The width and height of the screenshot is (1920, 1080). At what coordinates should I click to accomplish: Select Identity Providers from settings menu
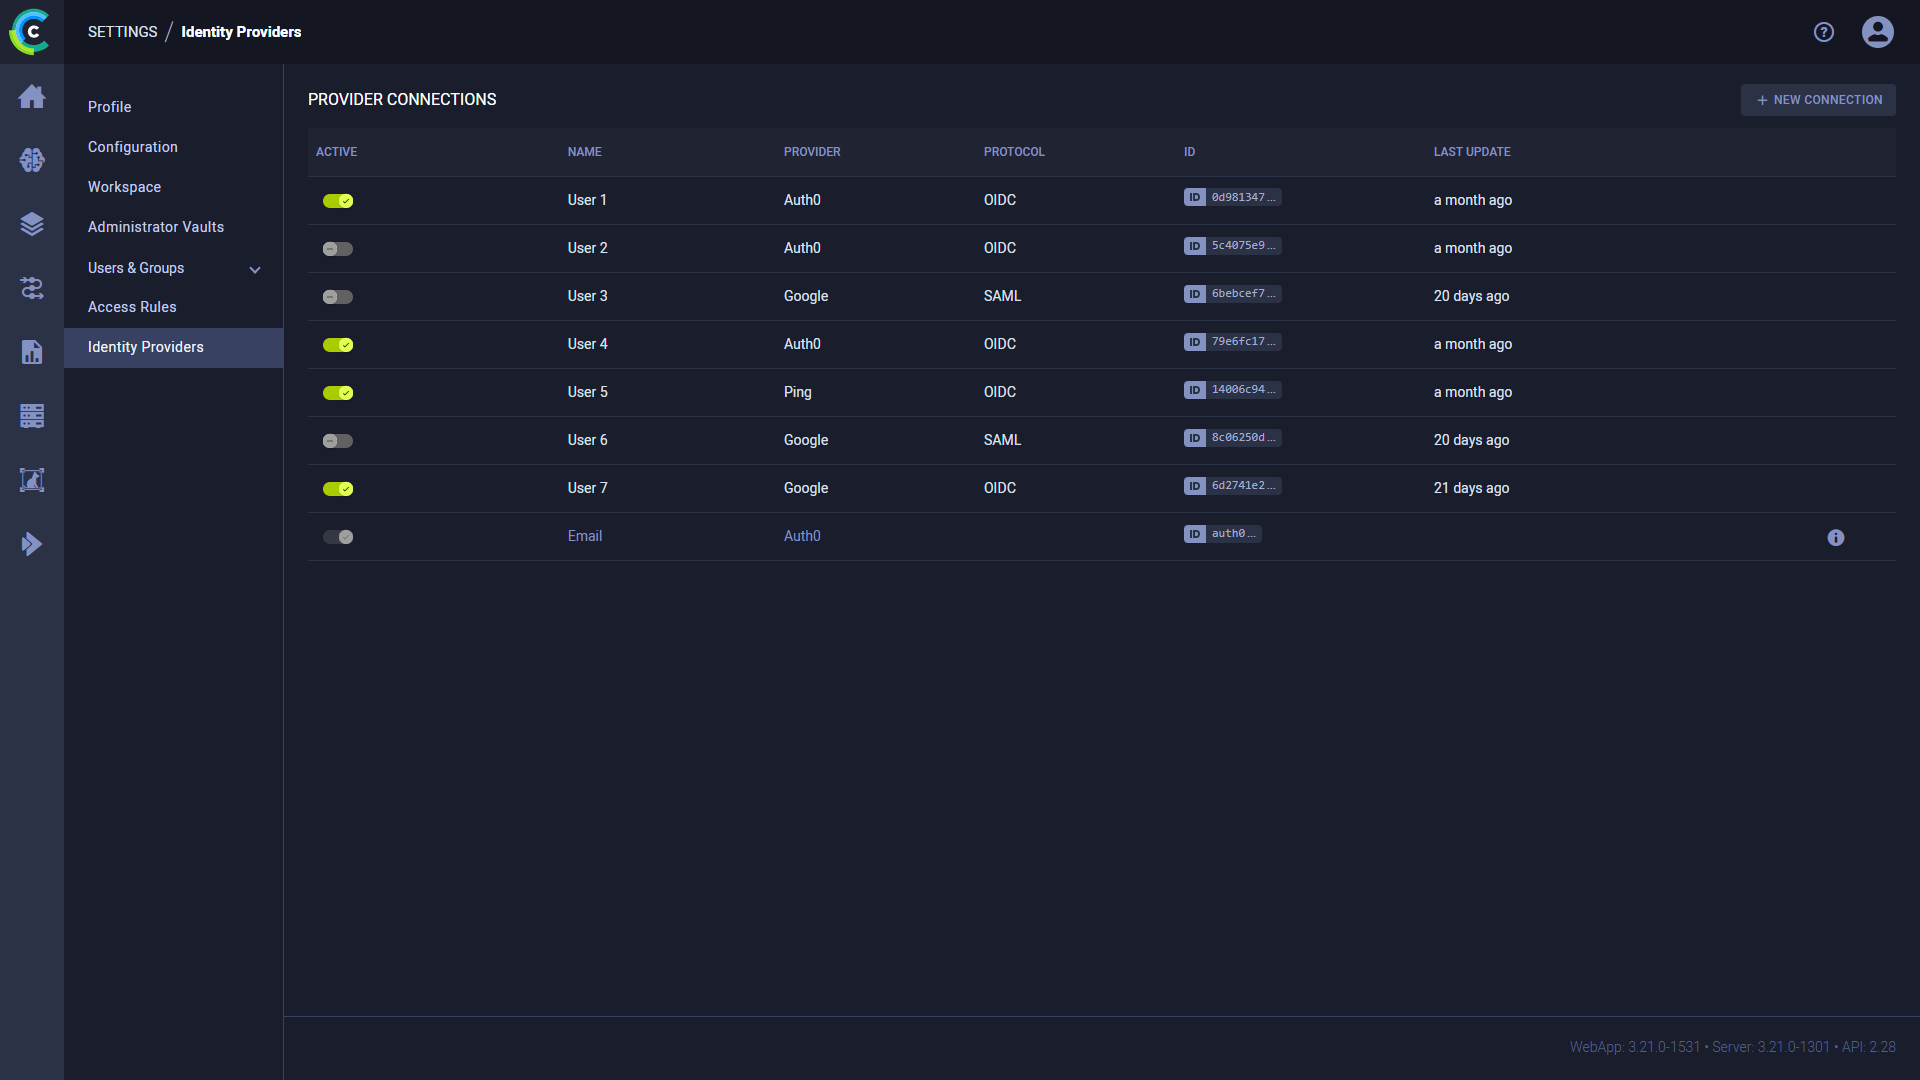pyautogui.click(x=145, y=345)
